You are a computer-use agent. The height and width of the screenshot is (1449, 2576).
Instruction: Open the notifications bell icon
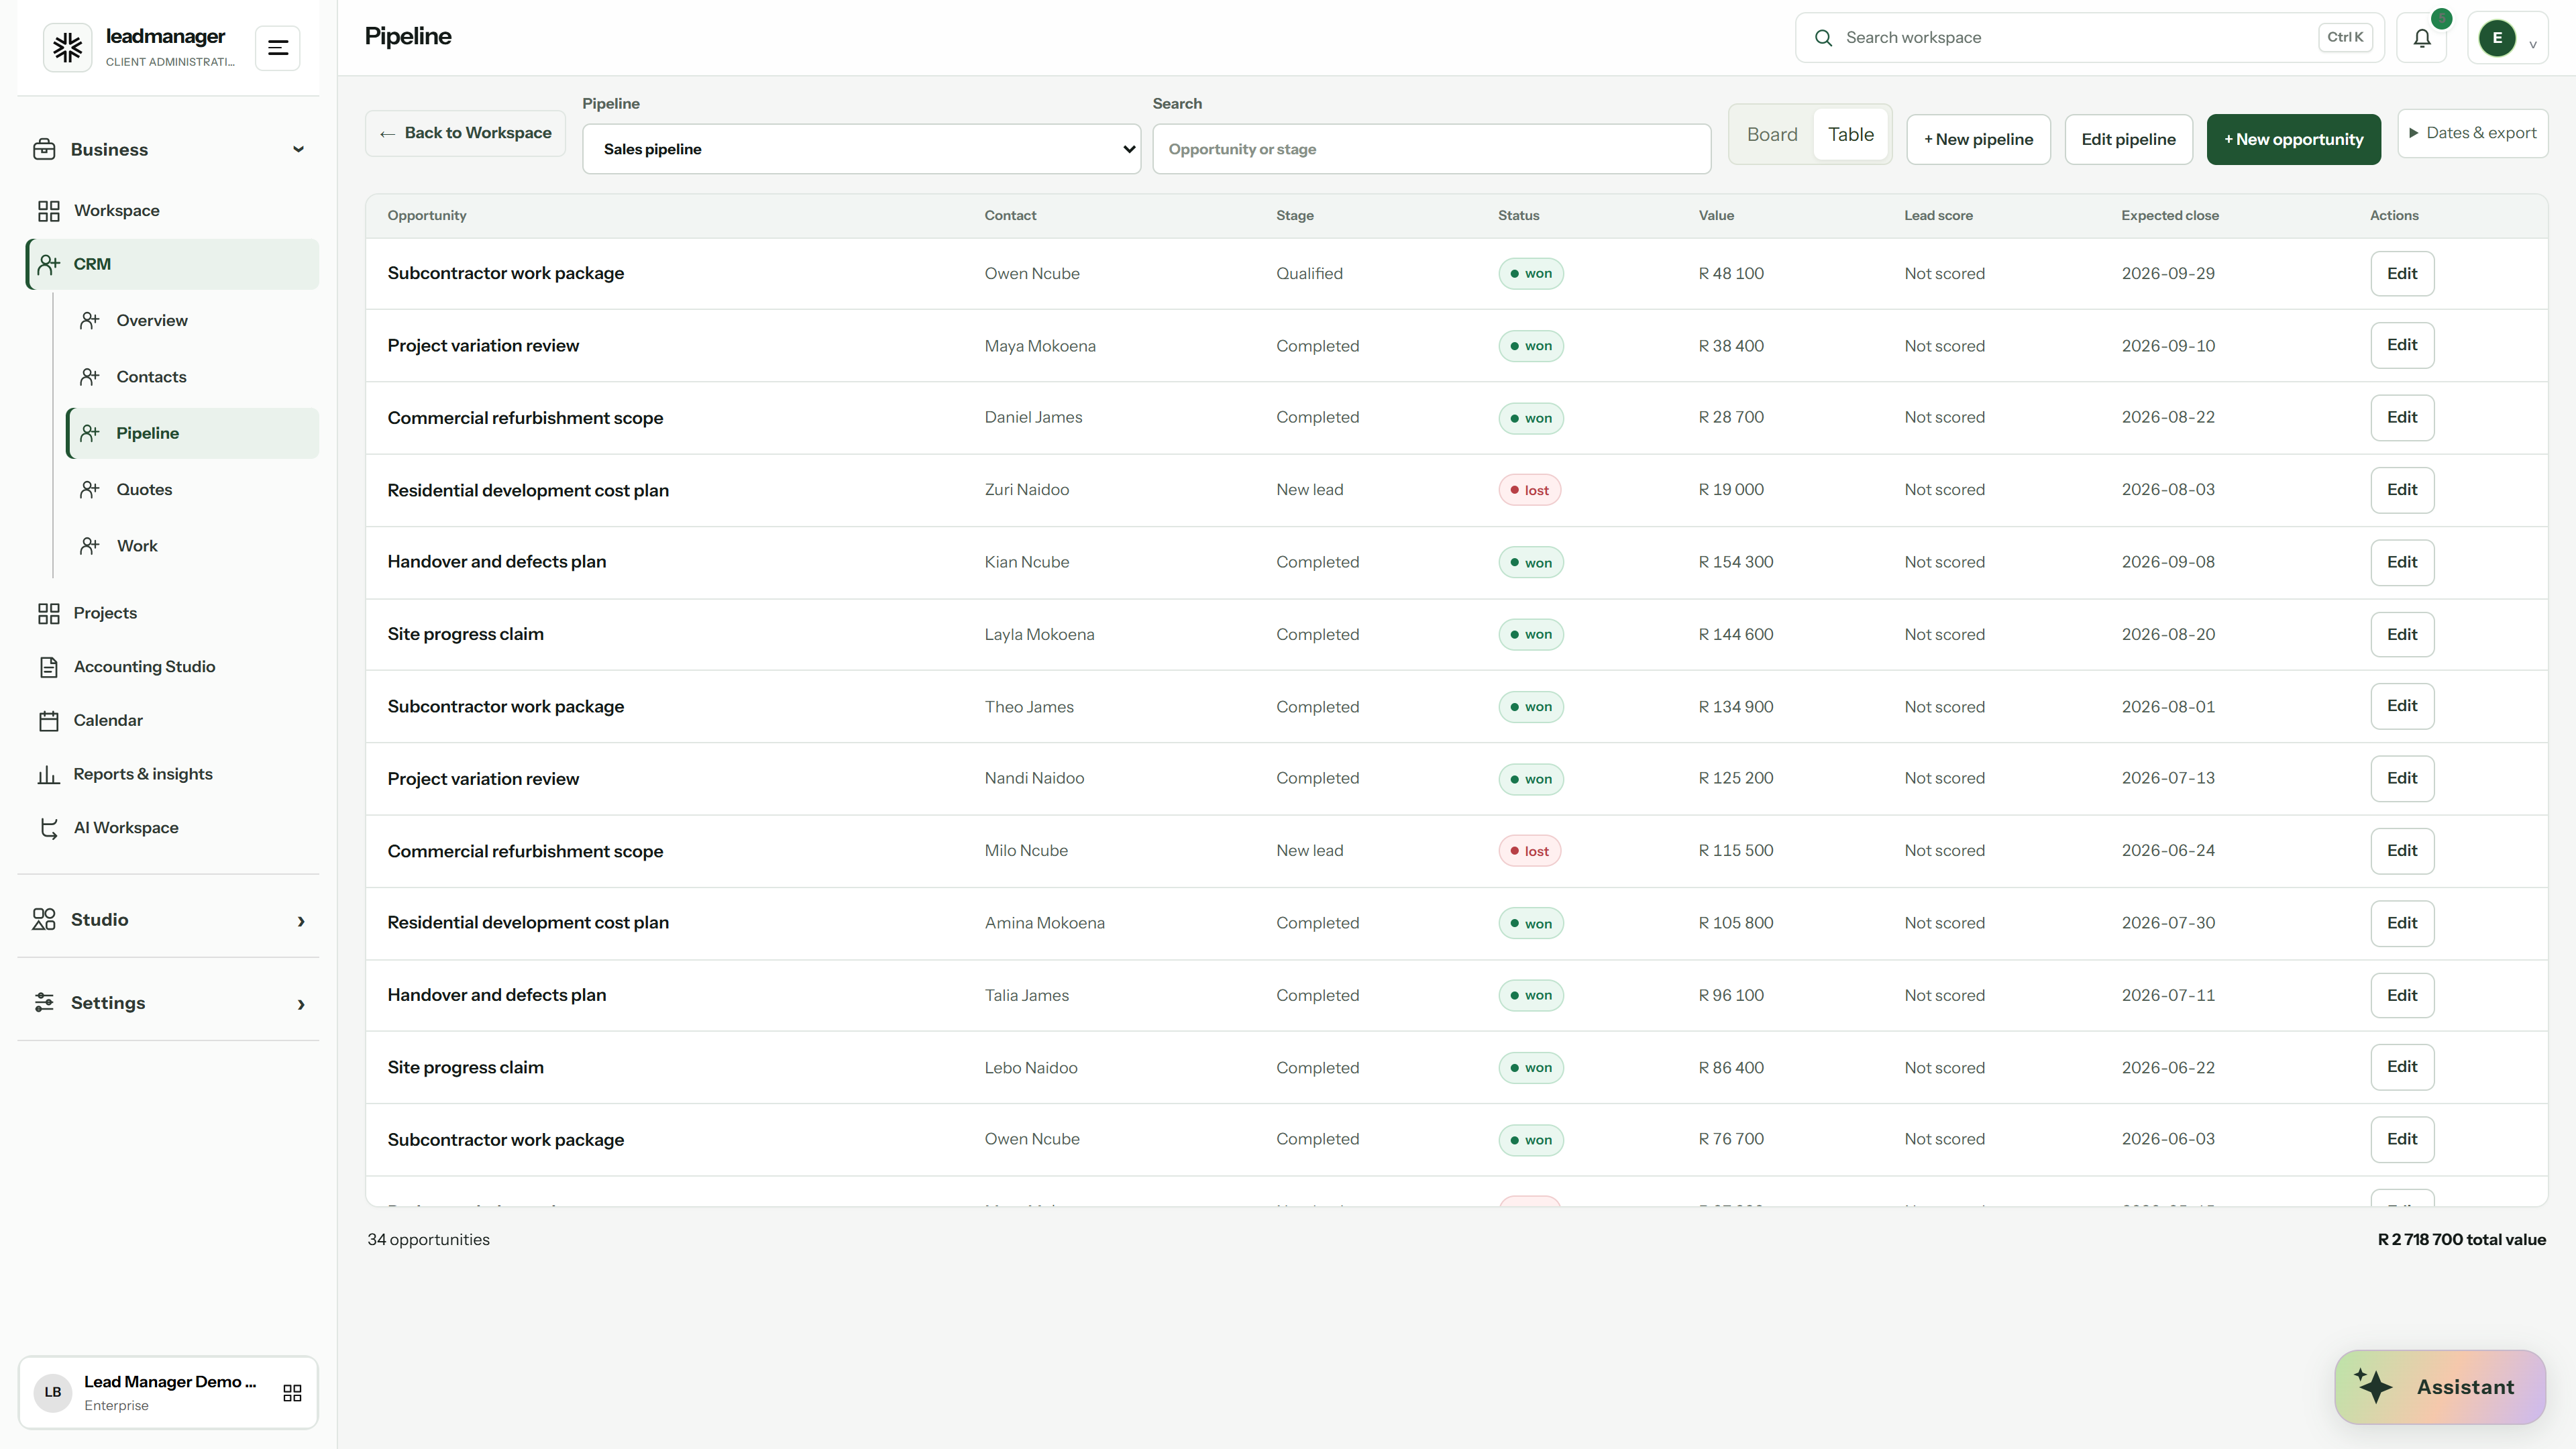[2421, 38]
